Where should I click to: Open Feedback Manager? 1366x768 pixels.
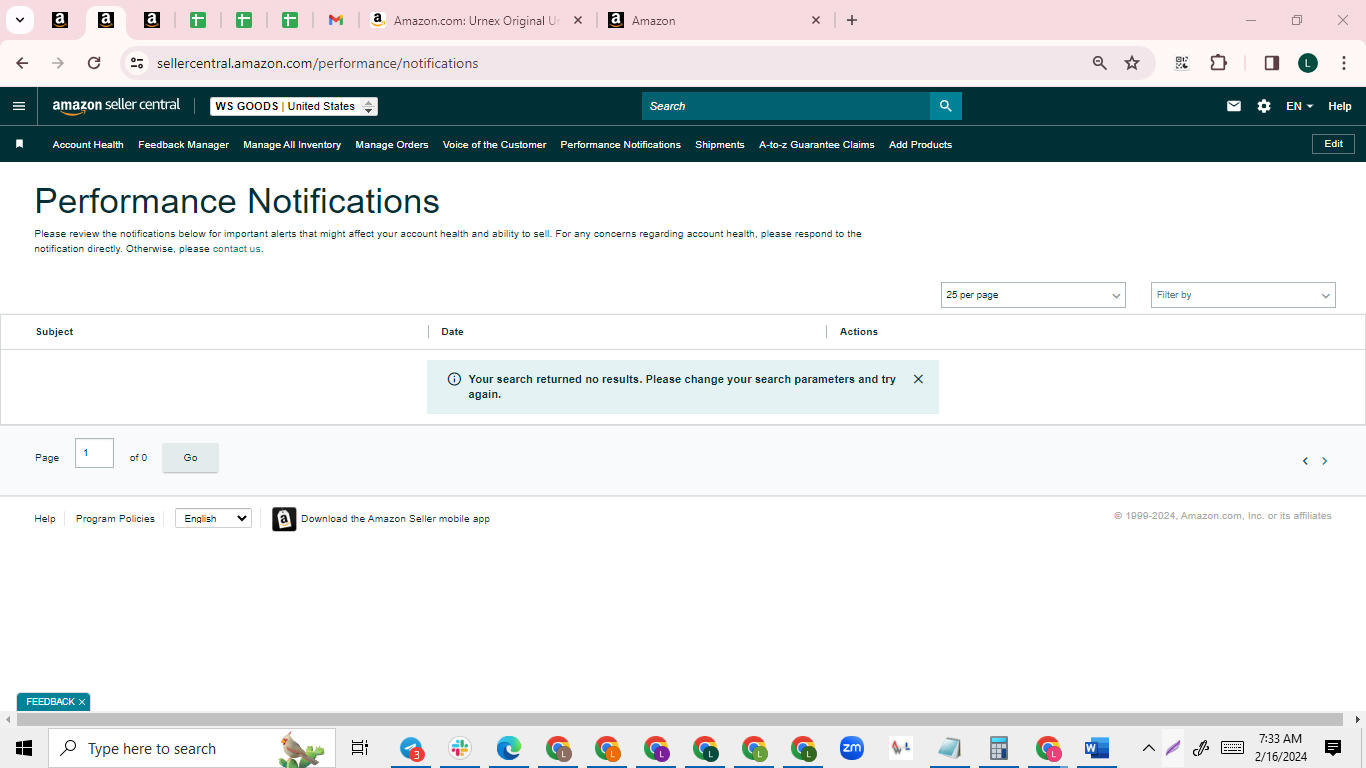tap(183, 145)
